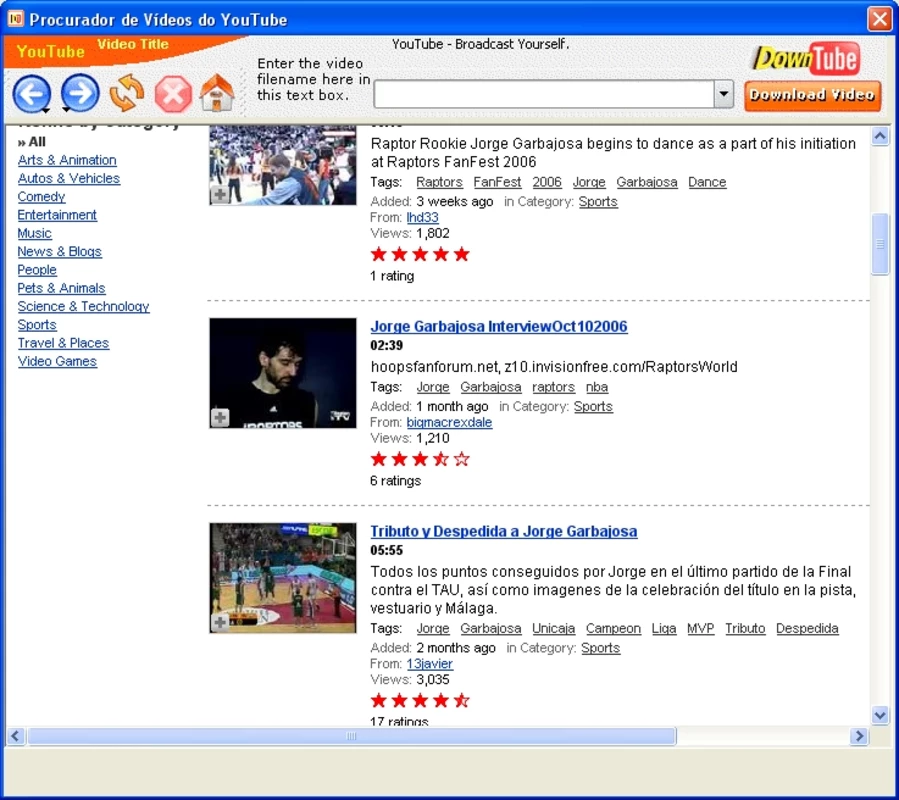Open the home page via house icon
The width and height of the screenshot is (899, 800).
pos(217,92)
